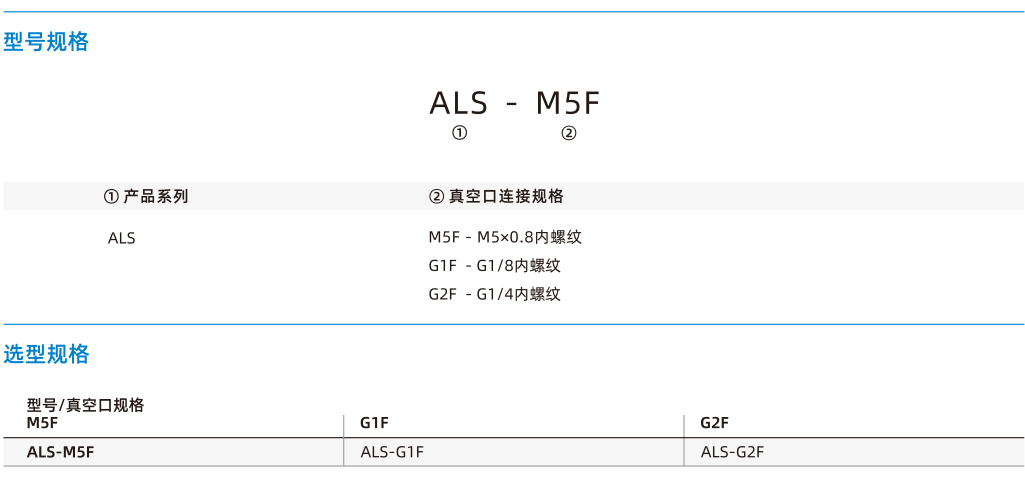Click the large M5F text in the model code
1025x484 pixels.
[568, 103]
